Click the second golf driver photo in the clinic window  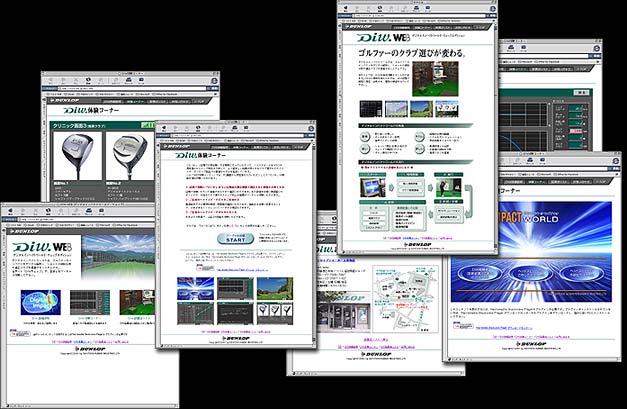pyautogui.click(x=130, y=156)
